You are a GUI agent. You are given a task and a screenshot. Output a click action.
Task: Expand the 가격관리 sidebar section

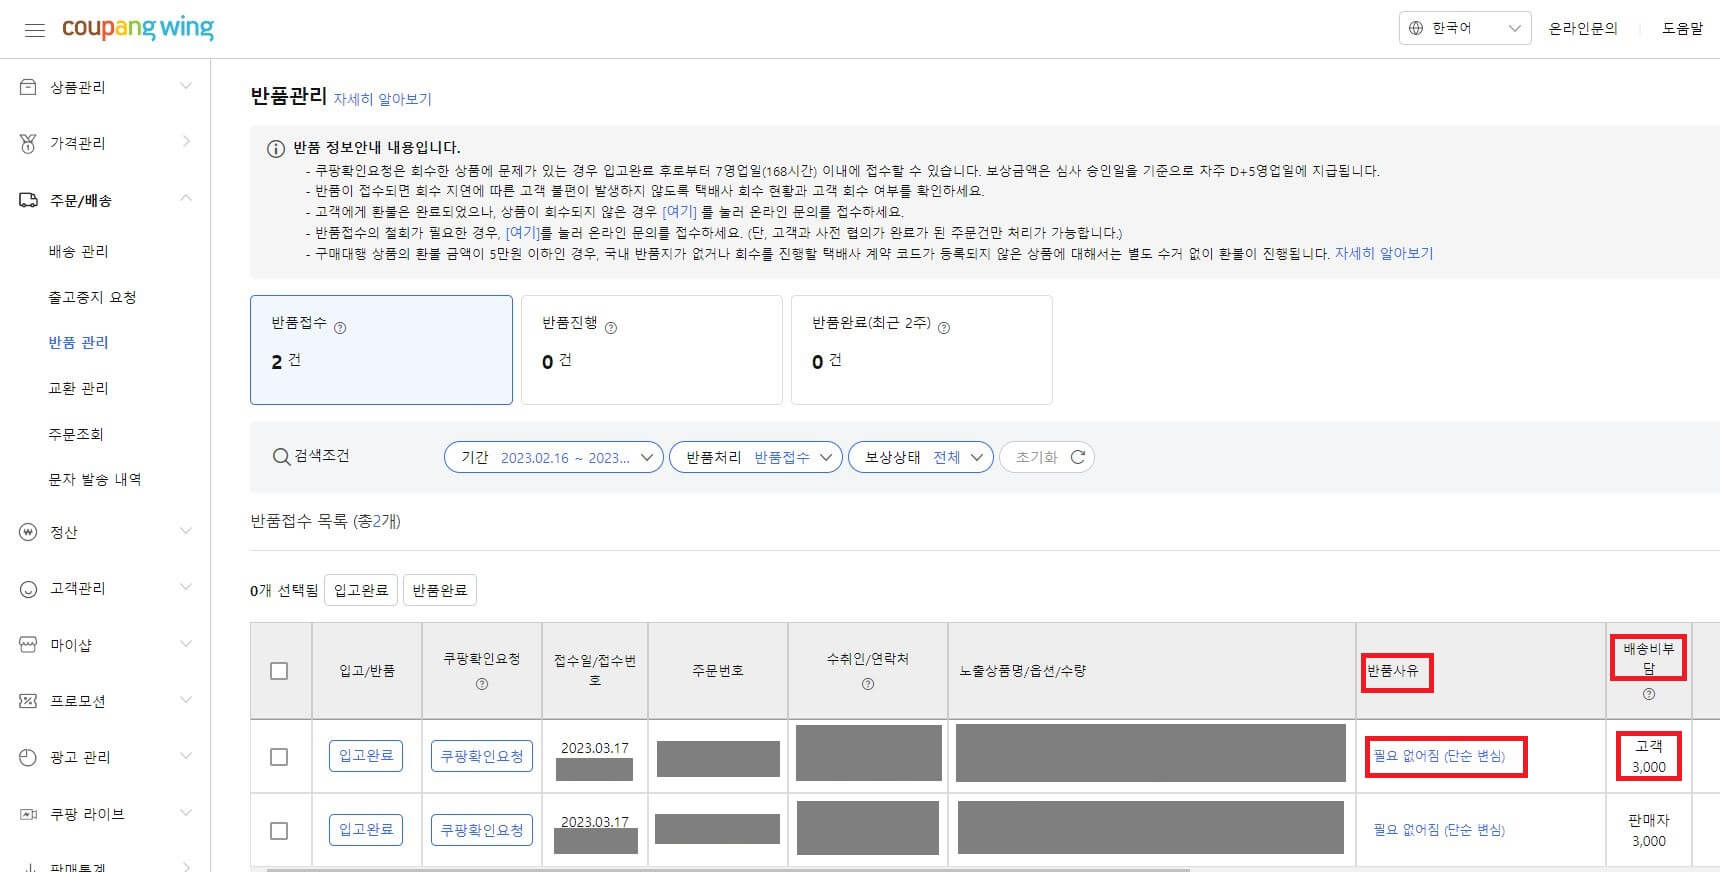(x=186, y=142)
